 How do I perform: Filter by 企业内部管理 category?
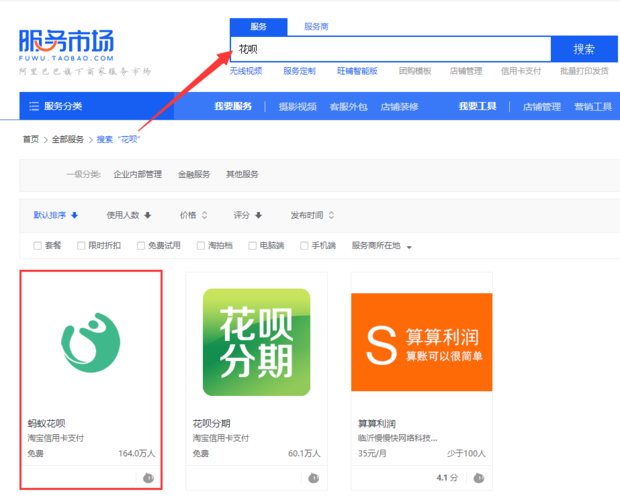point(138,174)
